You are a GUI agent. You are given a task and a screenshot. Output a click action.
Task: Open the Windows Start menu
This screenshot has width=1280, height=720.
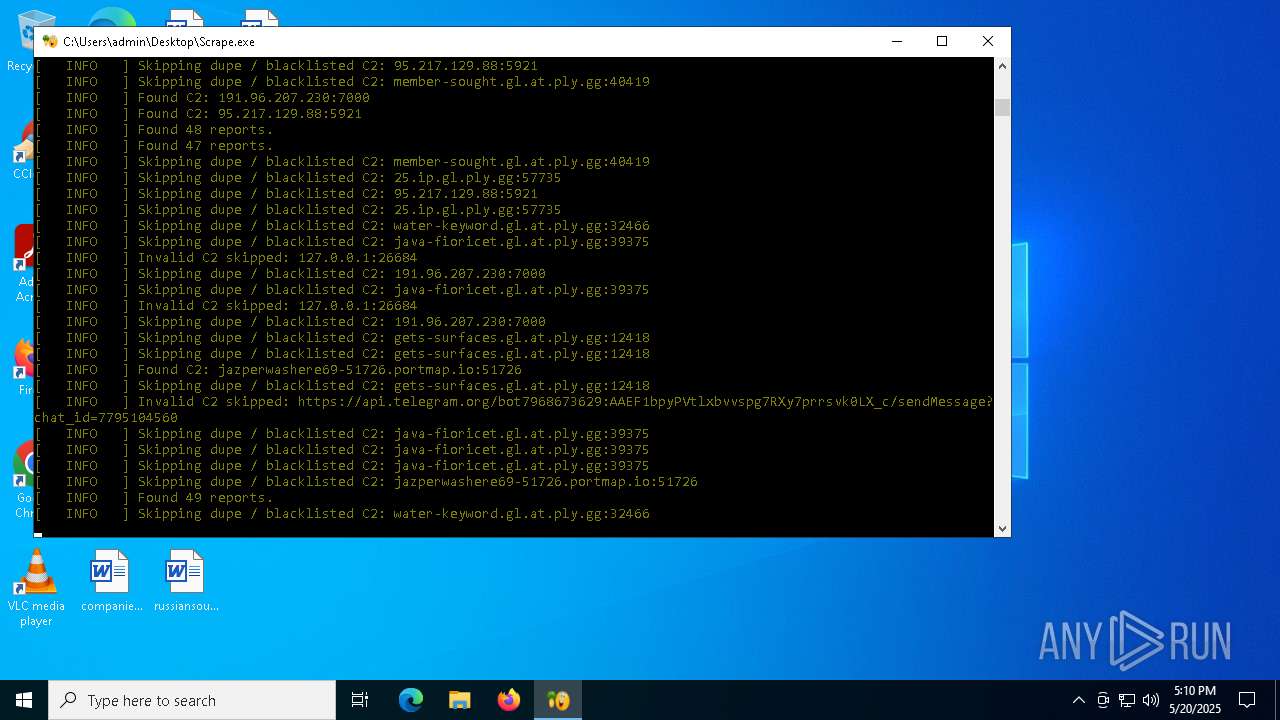24,700
